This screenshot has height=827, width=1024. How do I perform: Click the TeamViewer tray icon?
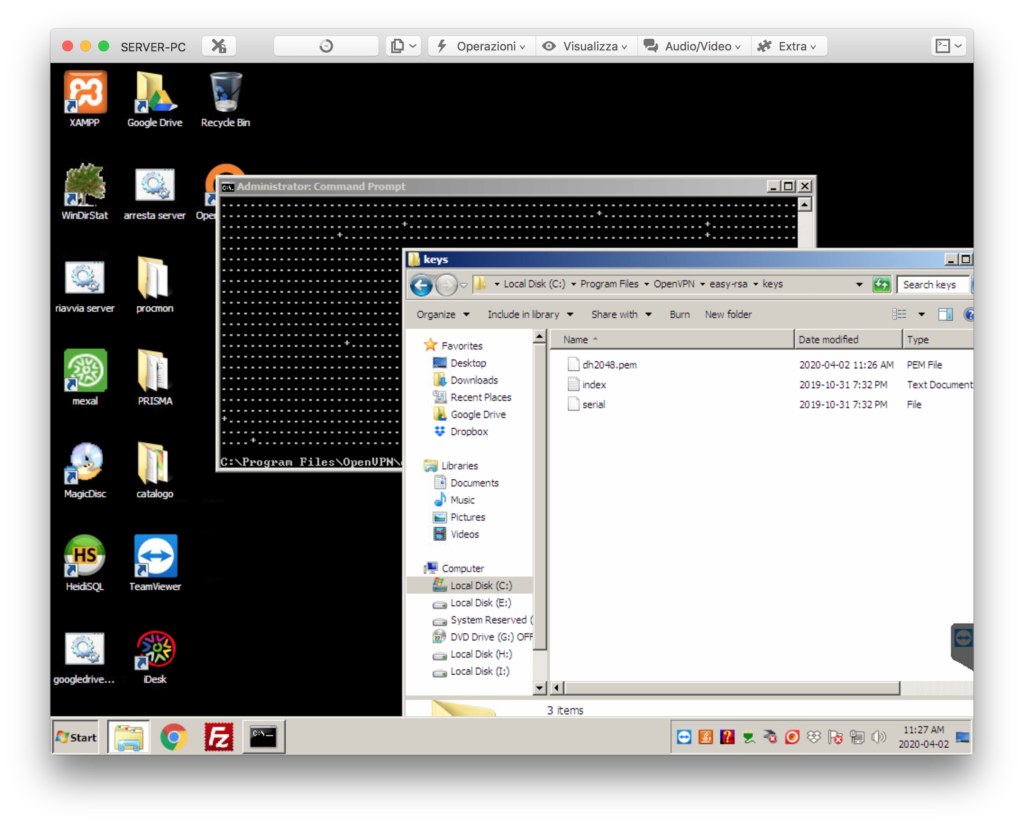tap(684, 738)
